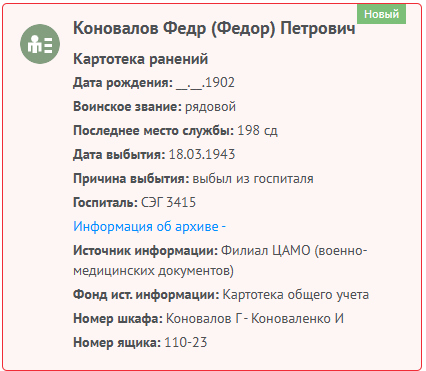This screenshot has height=371, width=426.
Task: Click the Госпиталь СЭГ 3415 entry
Action: (134, 202)
